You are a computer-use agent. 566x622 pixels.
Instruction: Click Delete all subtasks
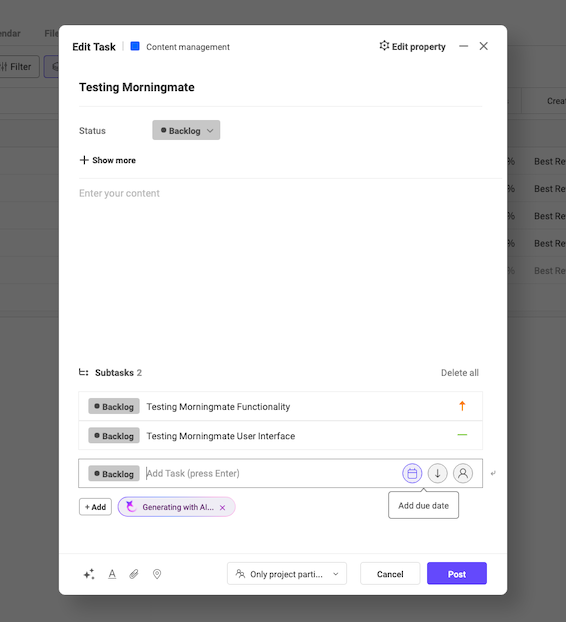[x=460, y=373]
